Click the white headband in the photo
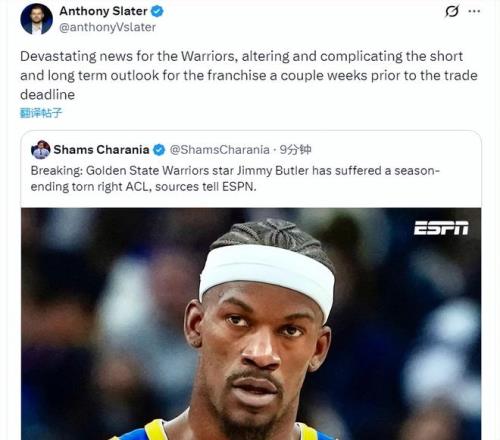 tap(267, 275)
